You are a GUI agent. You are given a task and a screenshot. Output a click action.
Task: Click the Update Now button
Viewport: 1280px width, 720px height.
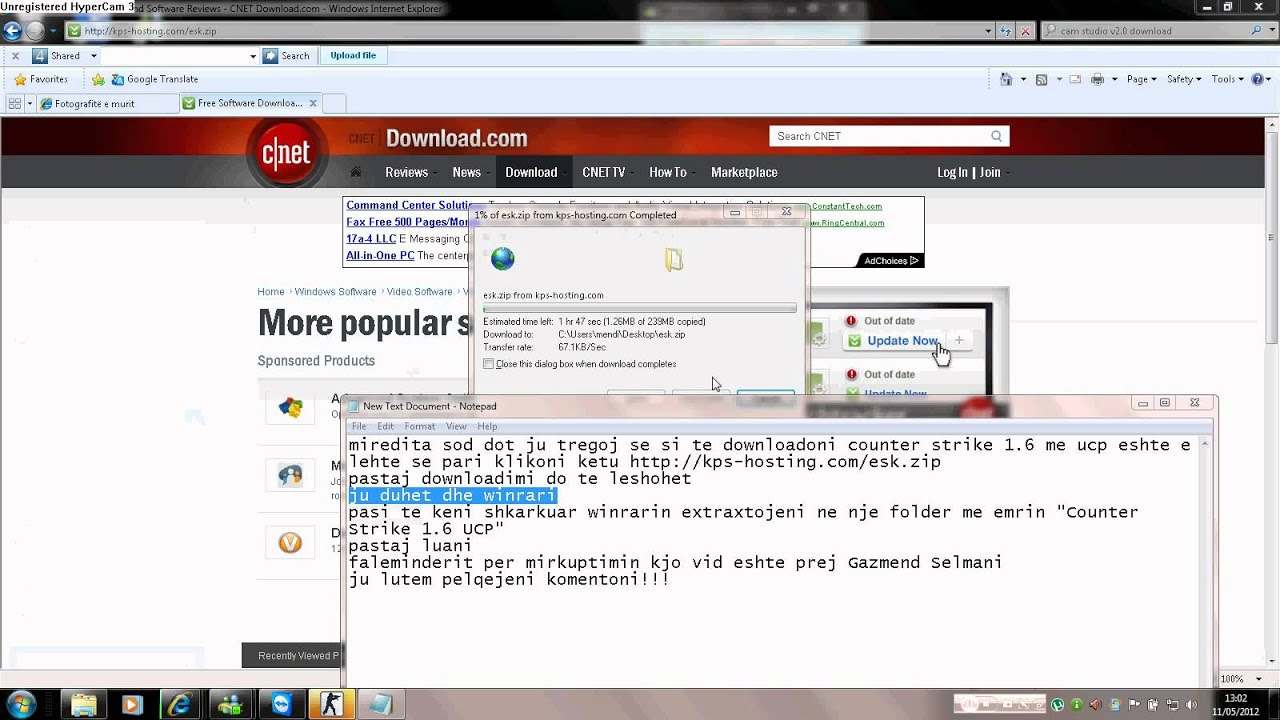(903, 341)
